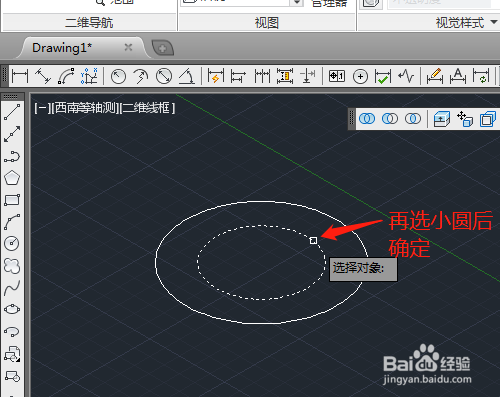Viewport: 500px width, 397px height.
Task: Select the Spline draw tool
Action: [12, 288]
